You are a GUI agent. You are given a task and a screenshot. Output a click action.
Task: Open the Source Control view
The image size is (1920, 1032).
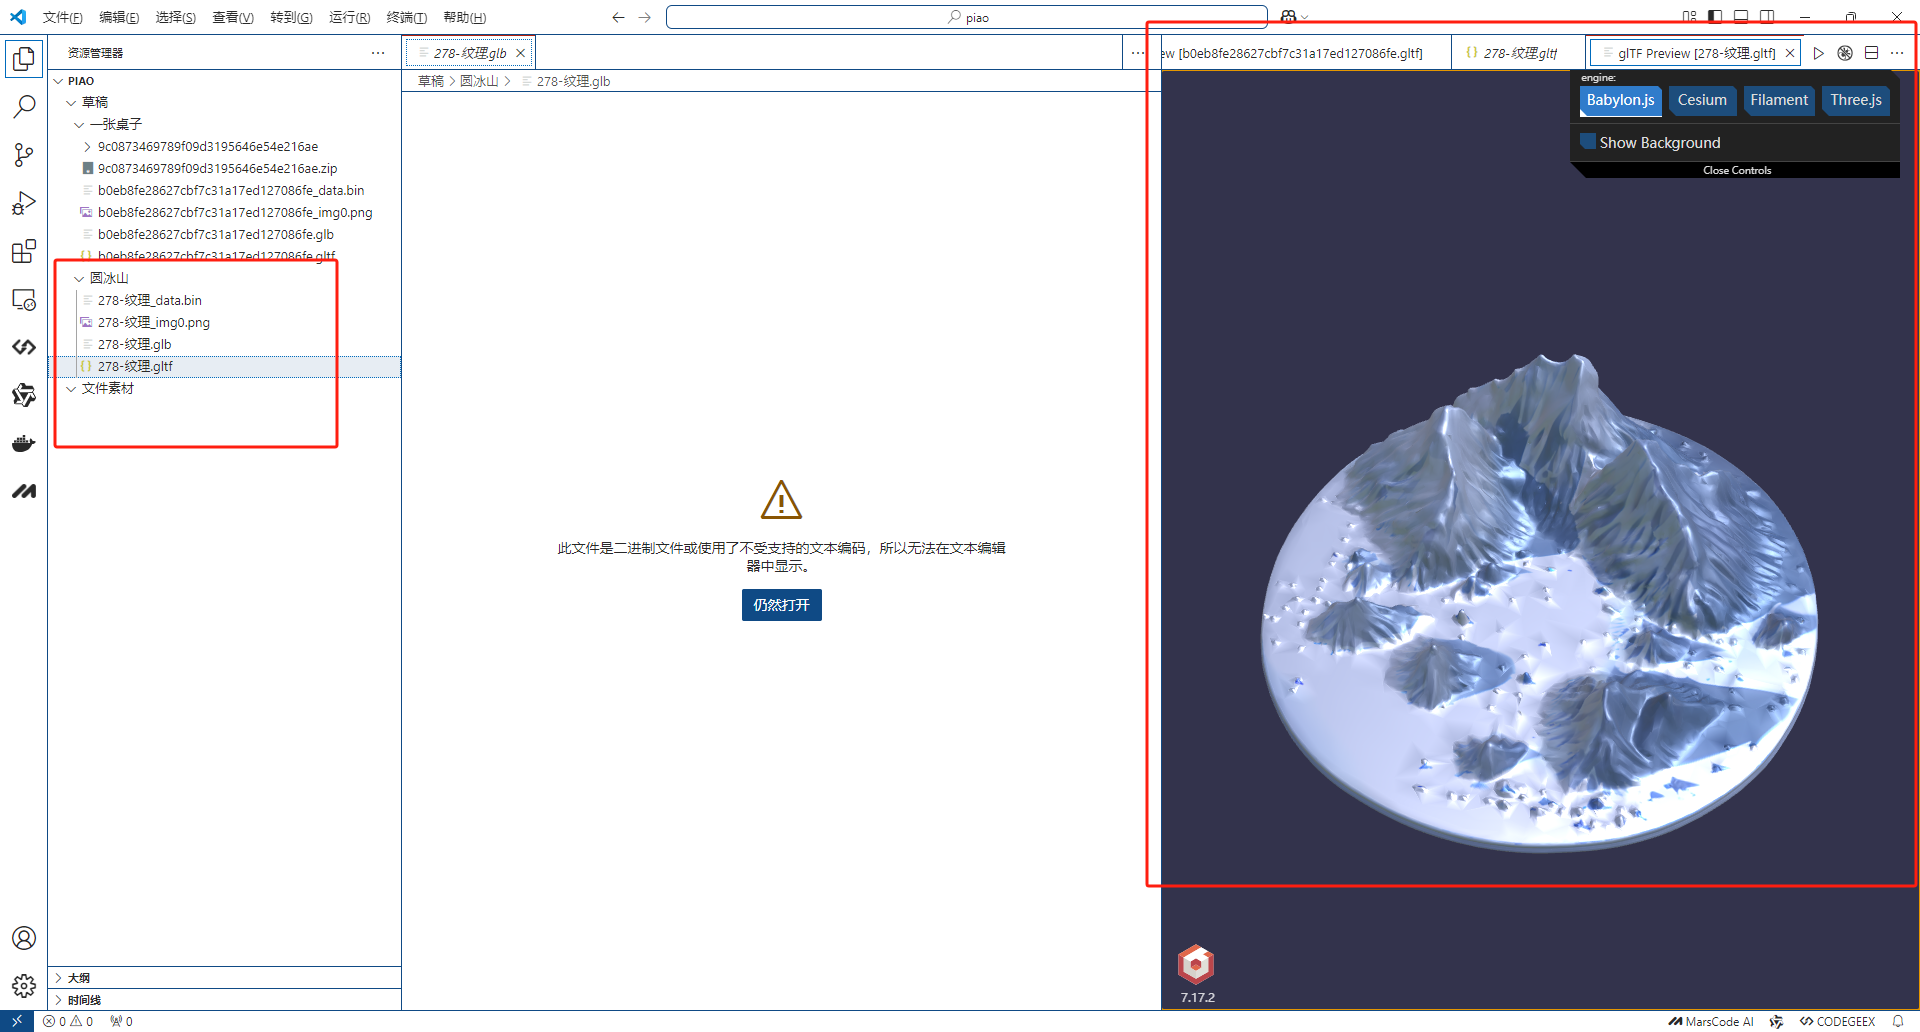click(x=24, y=155)
